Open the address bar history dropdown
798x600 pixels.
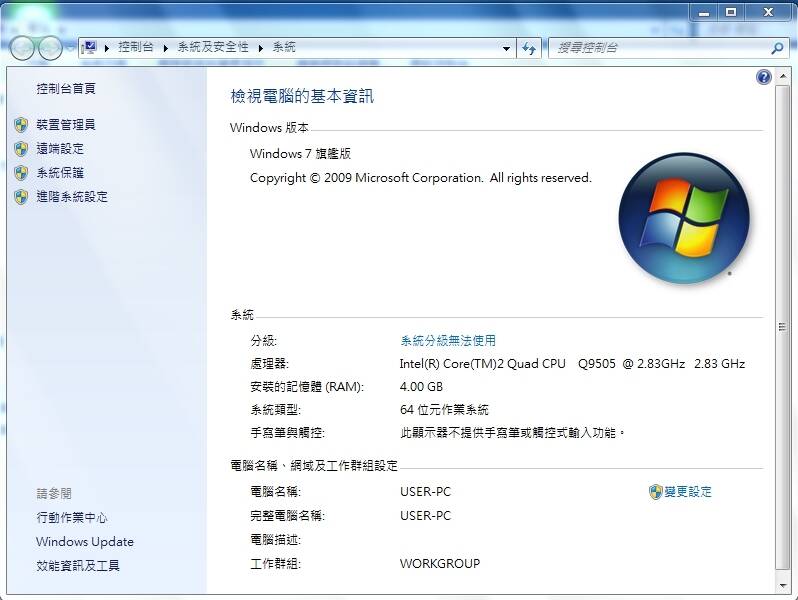point(506,48)
